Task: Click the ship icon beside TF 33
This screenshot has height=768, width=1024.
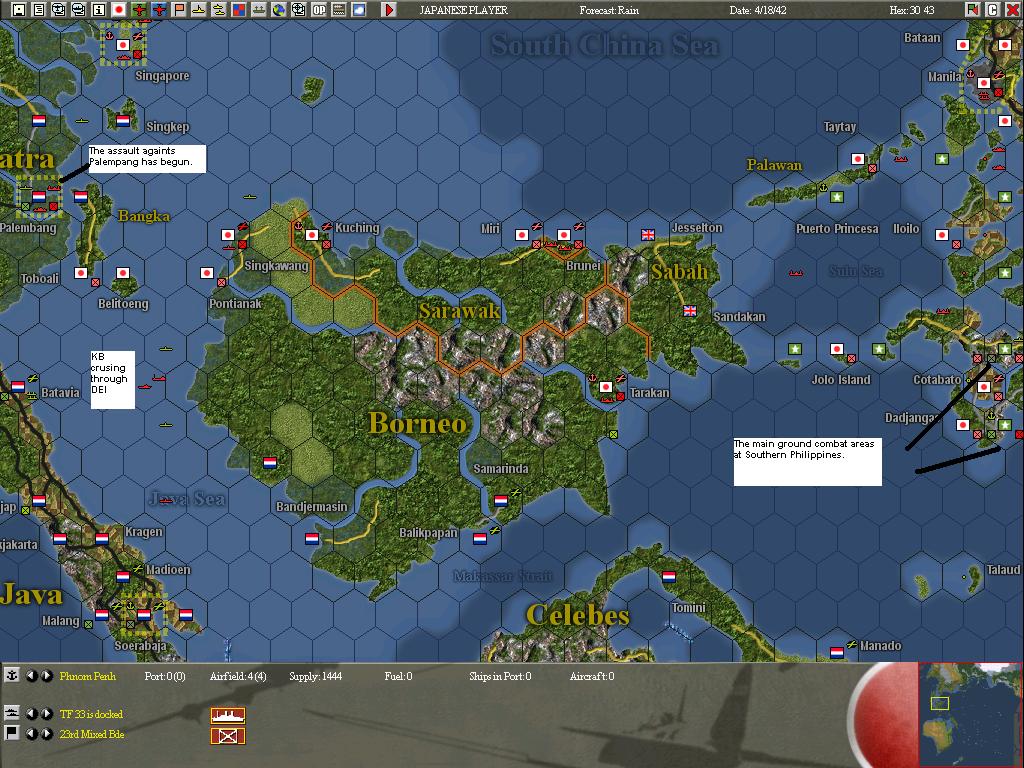Action: (x=12, y=713)
